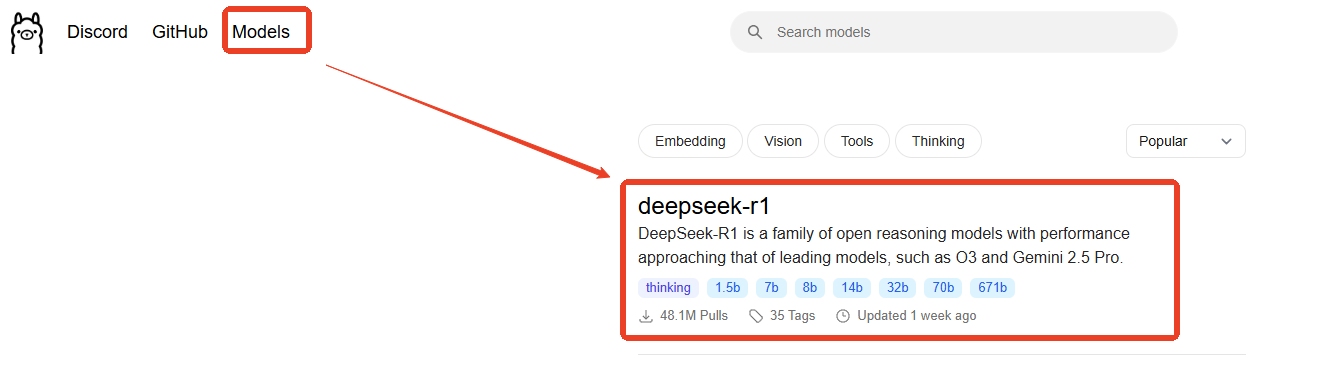Screen dimensions: 1318x371
Task: Open the Popular sort dropdown
Action: [1186, 141]
